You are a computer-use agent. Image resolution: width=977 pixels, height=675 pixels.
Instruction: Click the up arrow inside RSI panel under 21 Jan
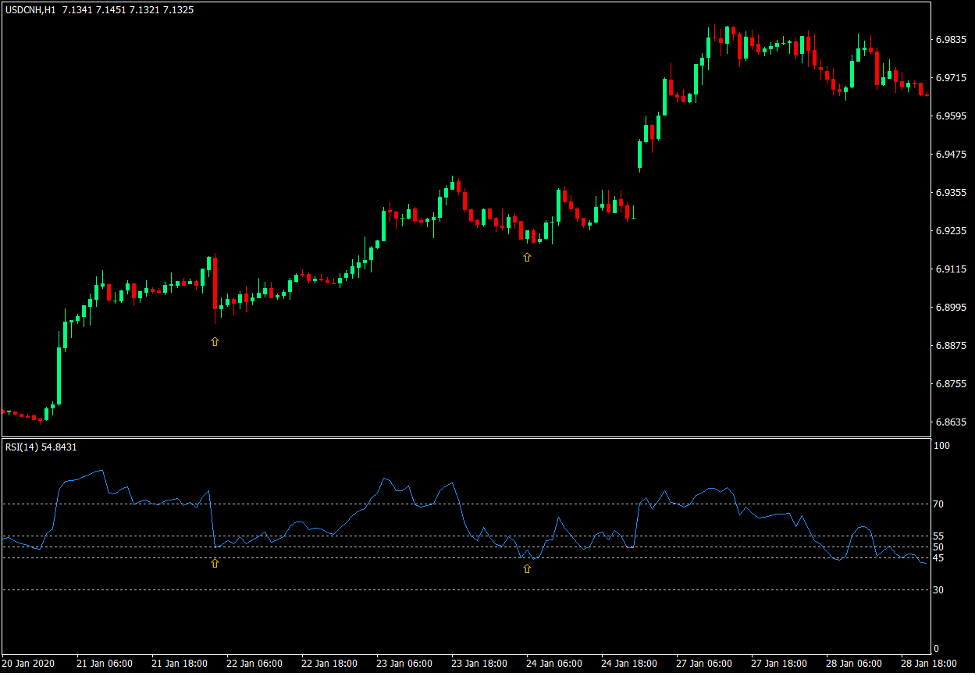(x=214, y=562)
